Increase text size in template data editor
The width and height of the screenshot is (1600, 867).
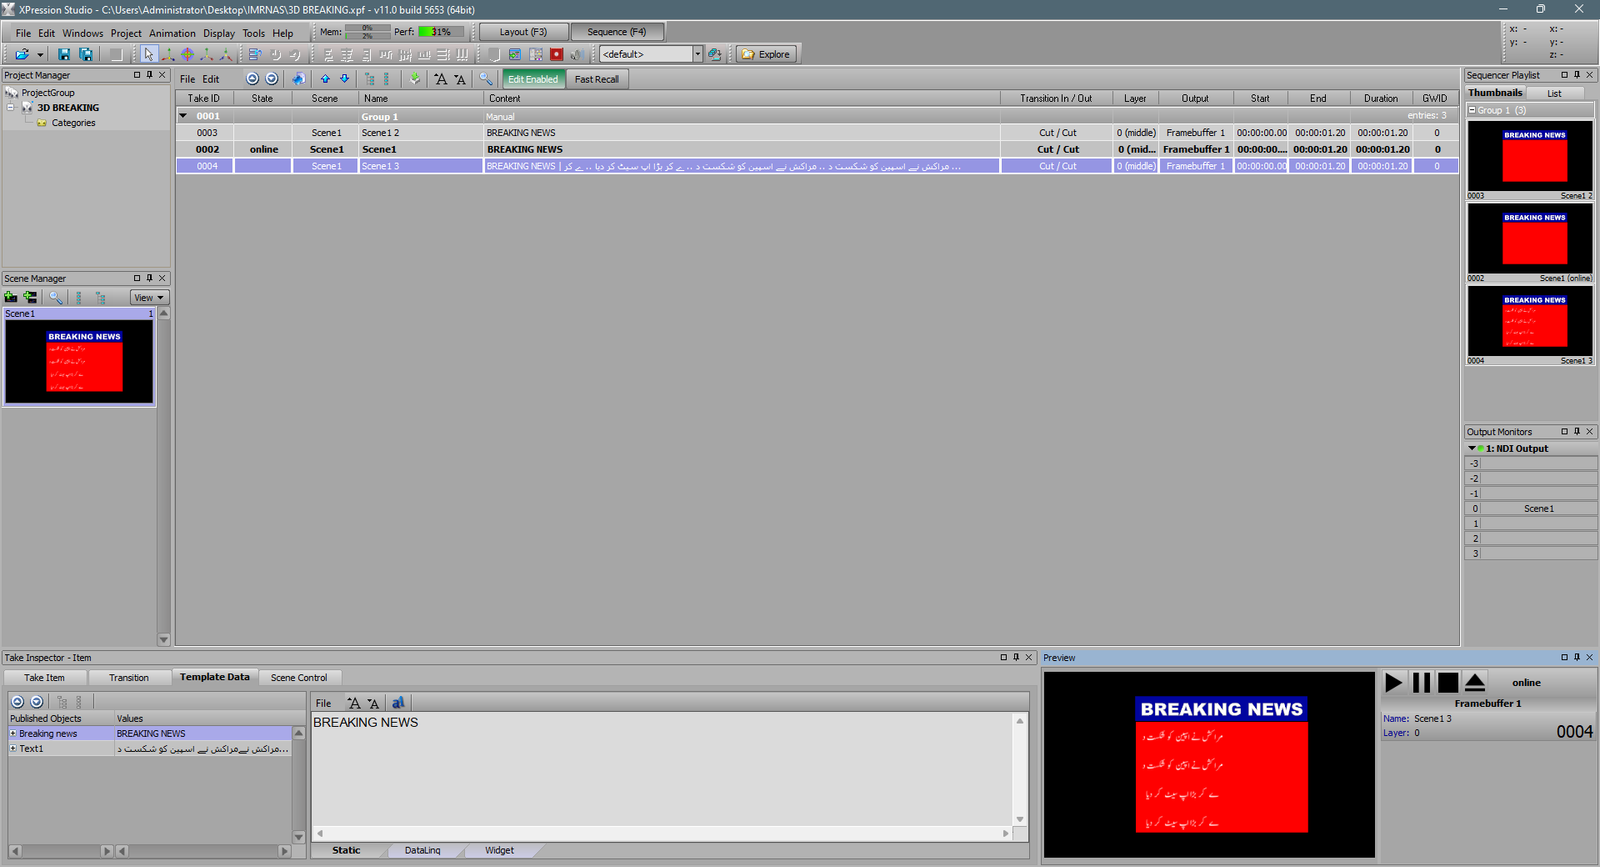click(x=353, y=703)
